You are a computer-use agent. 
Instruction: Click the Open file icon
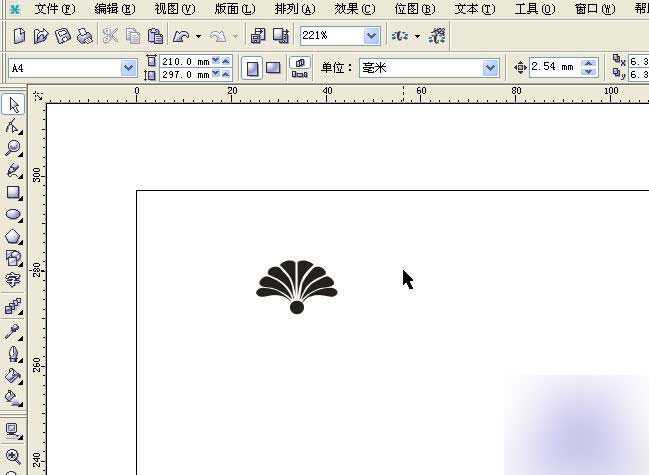41,36
